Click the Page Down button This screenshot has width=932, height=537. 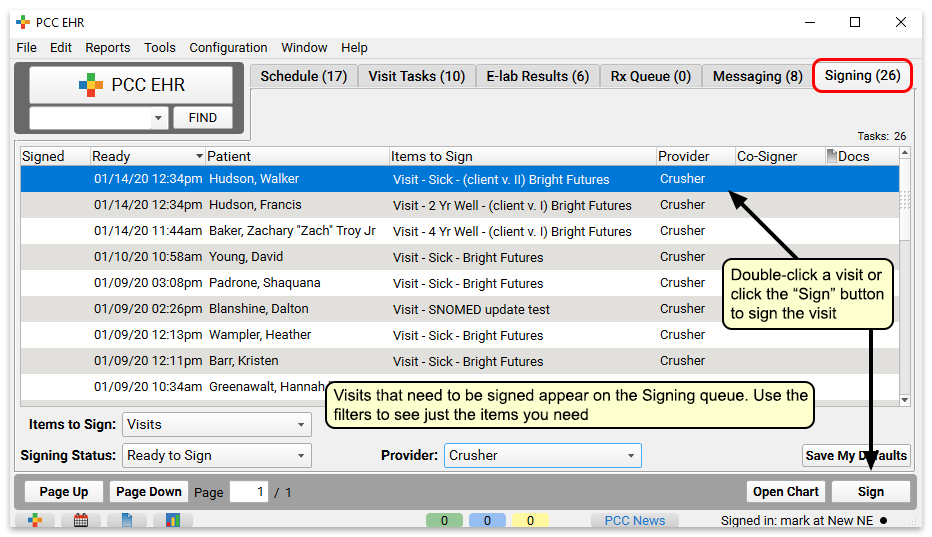point(149,492)
